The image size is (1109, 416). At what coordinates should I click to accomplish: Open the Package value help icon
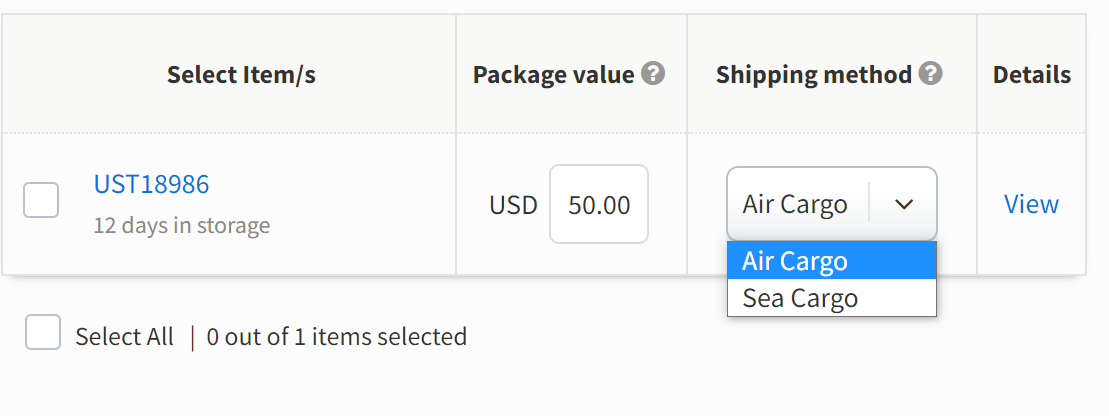coord(653,74)
